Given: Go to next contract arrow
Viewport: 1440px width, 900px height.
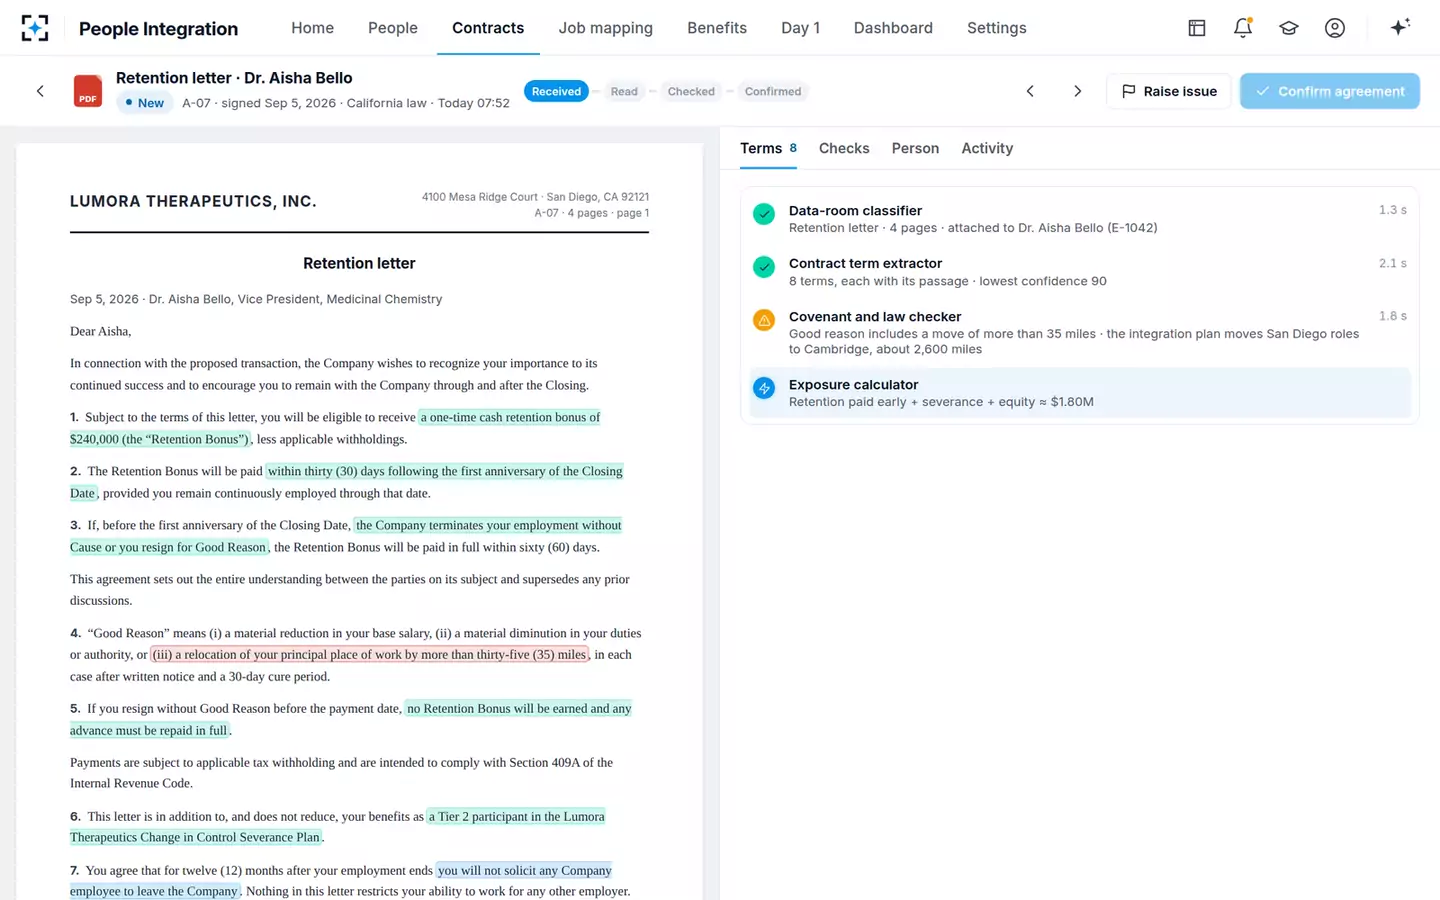Looking at the screenshot, I should pyautogui.click(x=1077, y=91).
